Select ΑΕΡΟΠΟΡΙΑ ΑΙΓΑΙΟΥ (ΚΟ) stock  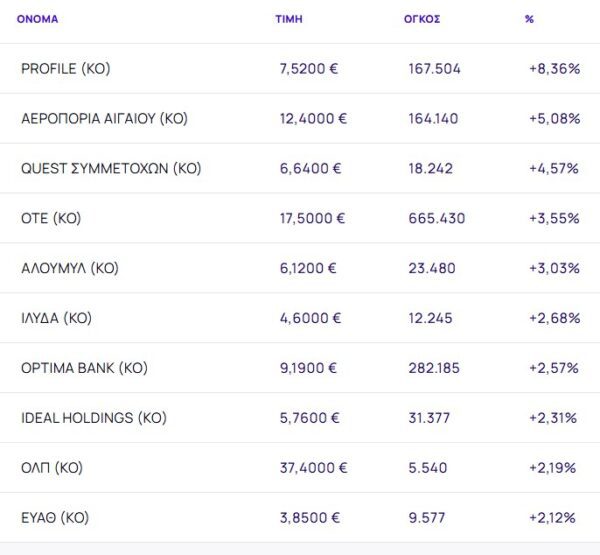click(x=104, y=118)
